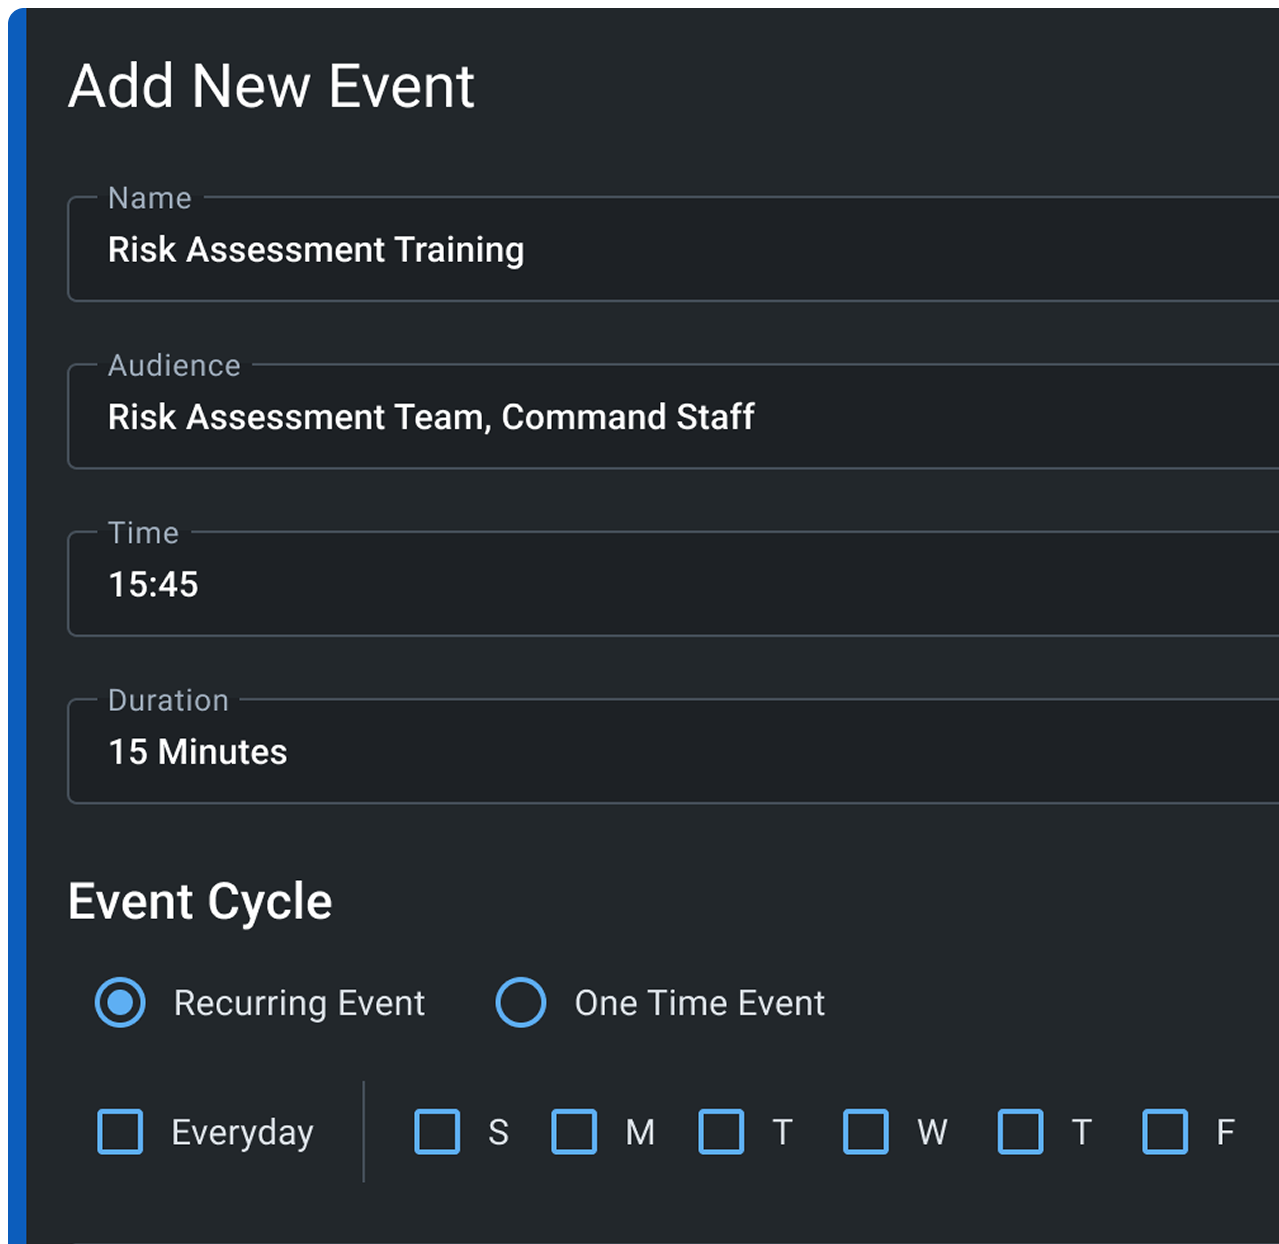The image size is (1279, 1244).
Task: Select the Recurring Event radio button
Action: point(120,1002)
